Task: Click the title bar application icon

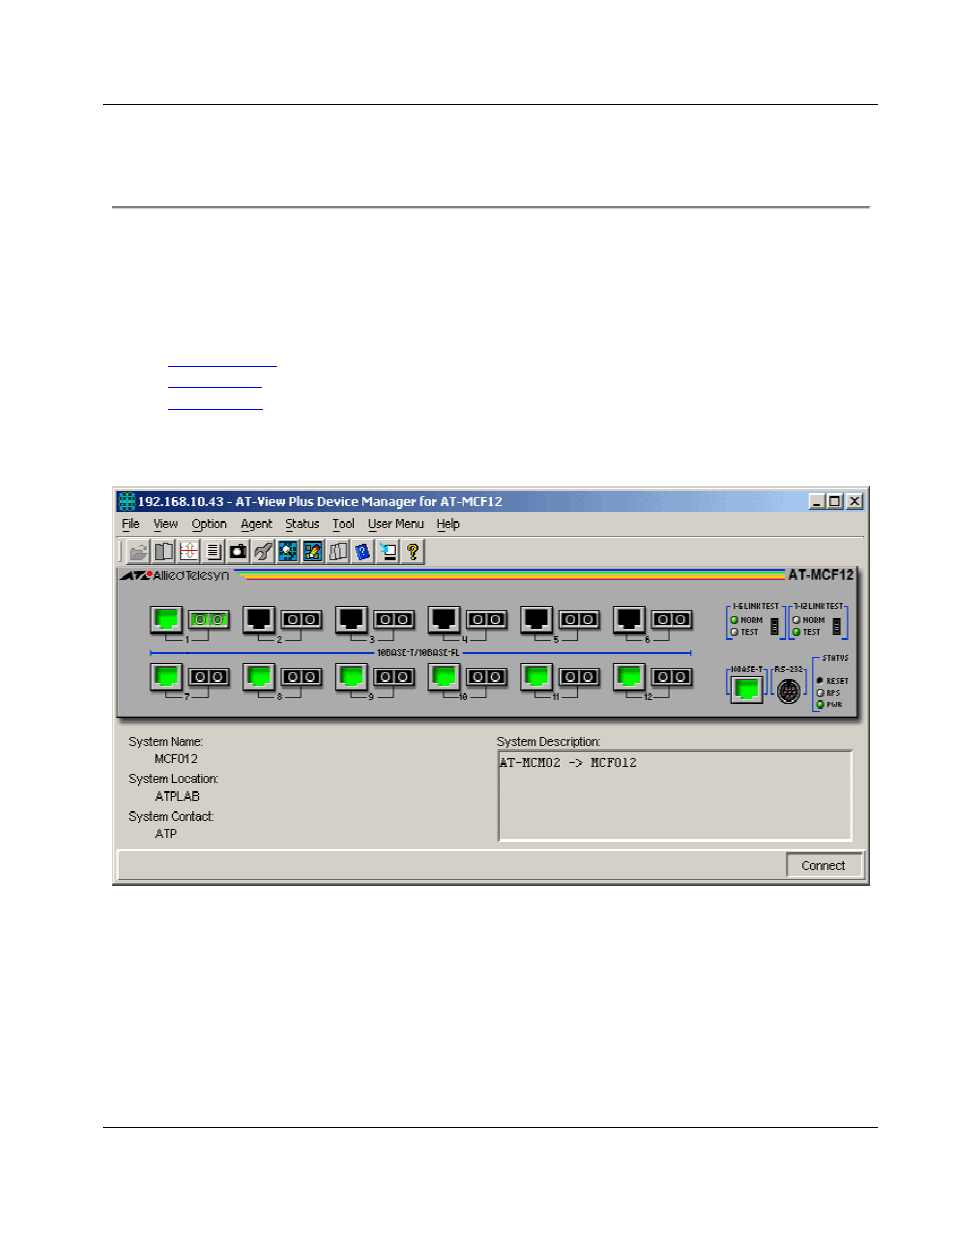Action: coord(127,502)
